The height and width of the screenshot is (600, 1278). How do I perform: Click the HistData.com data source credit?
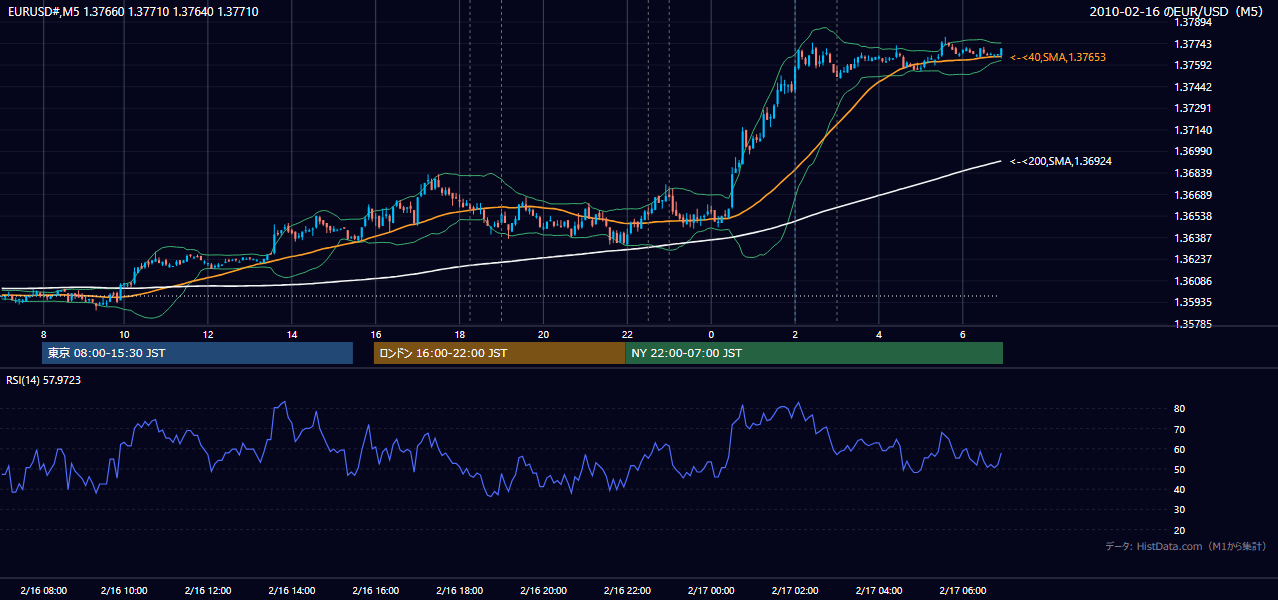click(x=1186, y=546)
